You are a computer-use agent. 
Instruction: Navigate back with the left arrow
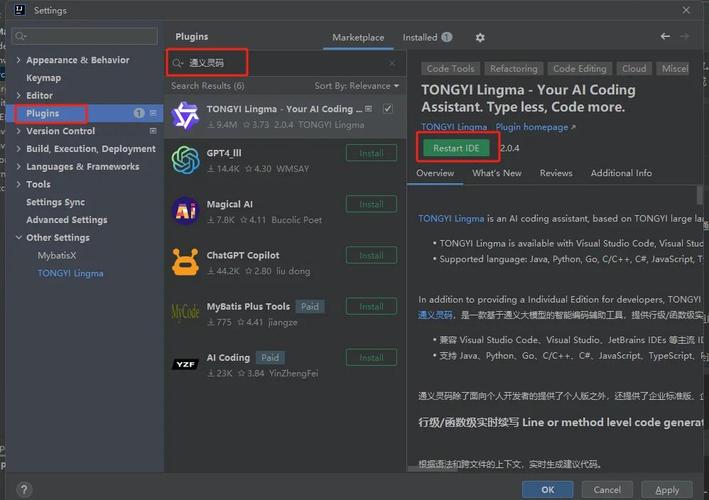[x=665, y=36]
